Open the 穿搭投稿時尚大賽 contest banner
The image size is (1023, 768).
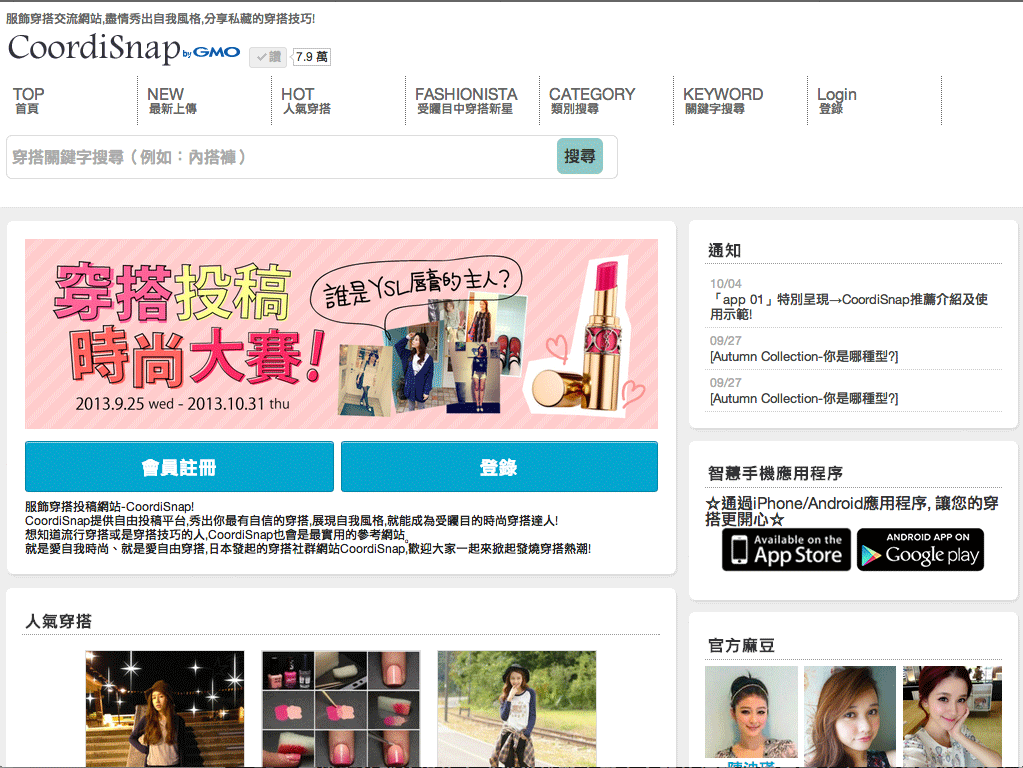[341, 333]
